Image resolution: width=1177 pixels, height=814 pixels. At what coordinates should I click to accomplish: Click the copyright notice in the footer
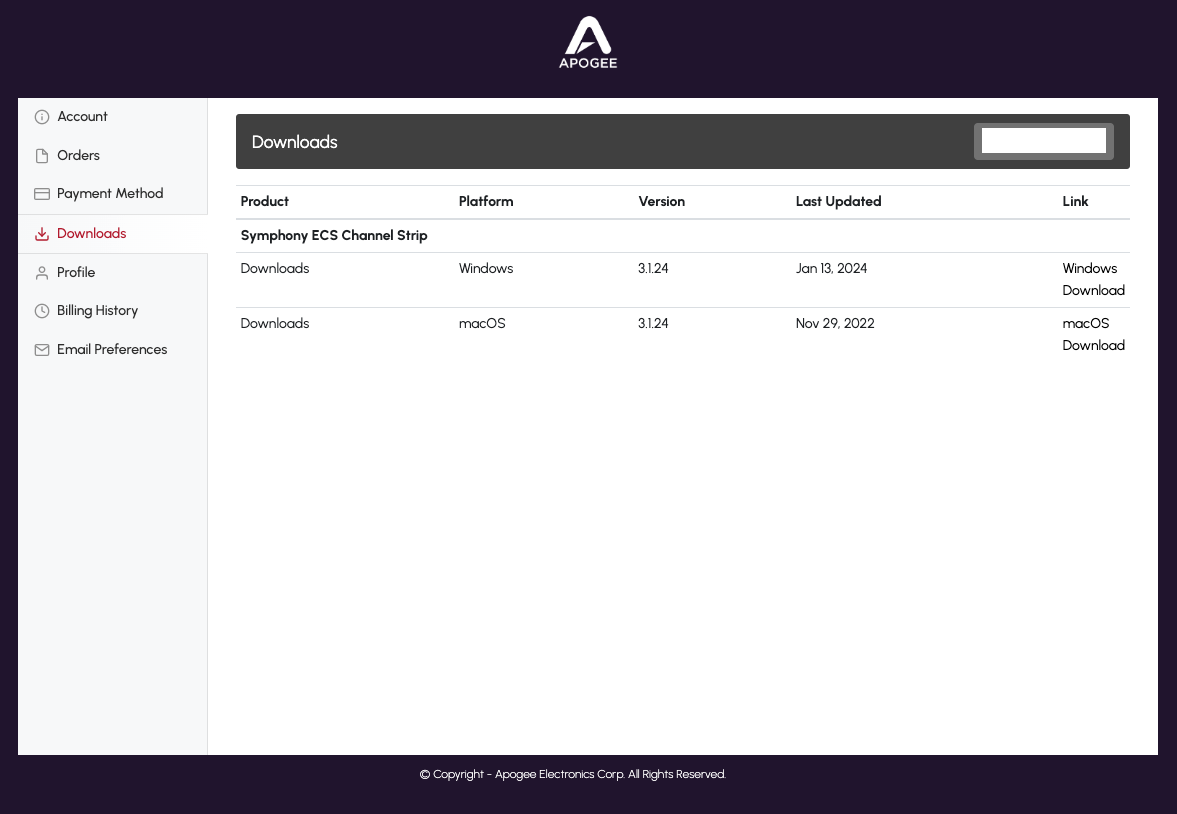point(573,774)
